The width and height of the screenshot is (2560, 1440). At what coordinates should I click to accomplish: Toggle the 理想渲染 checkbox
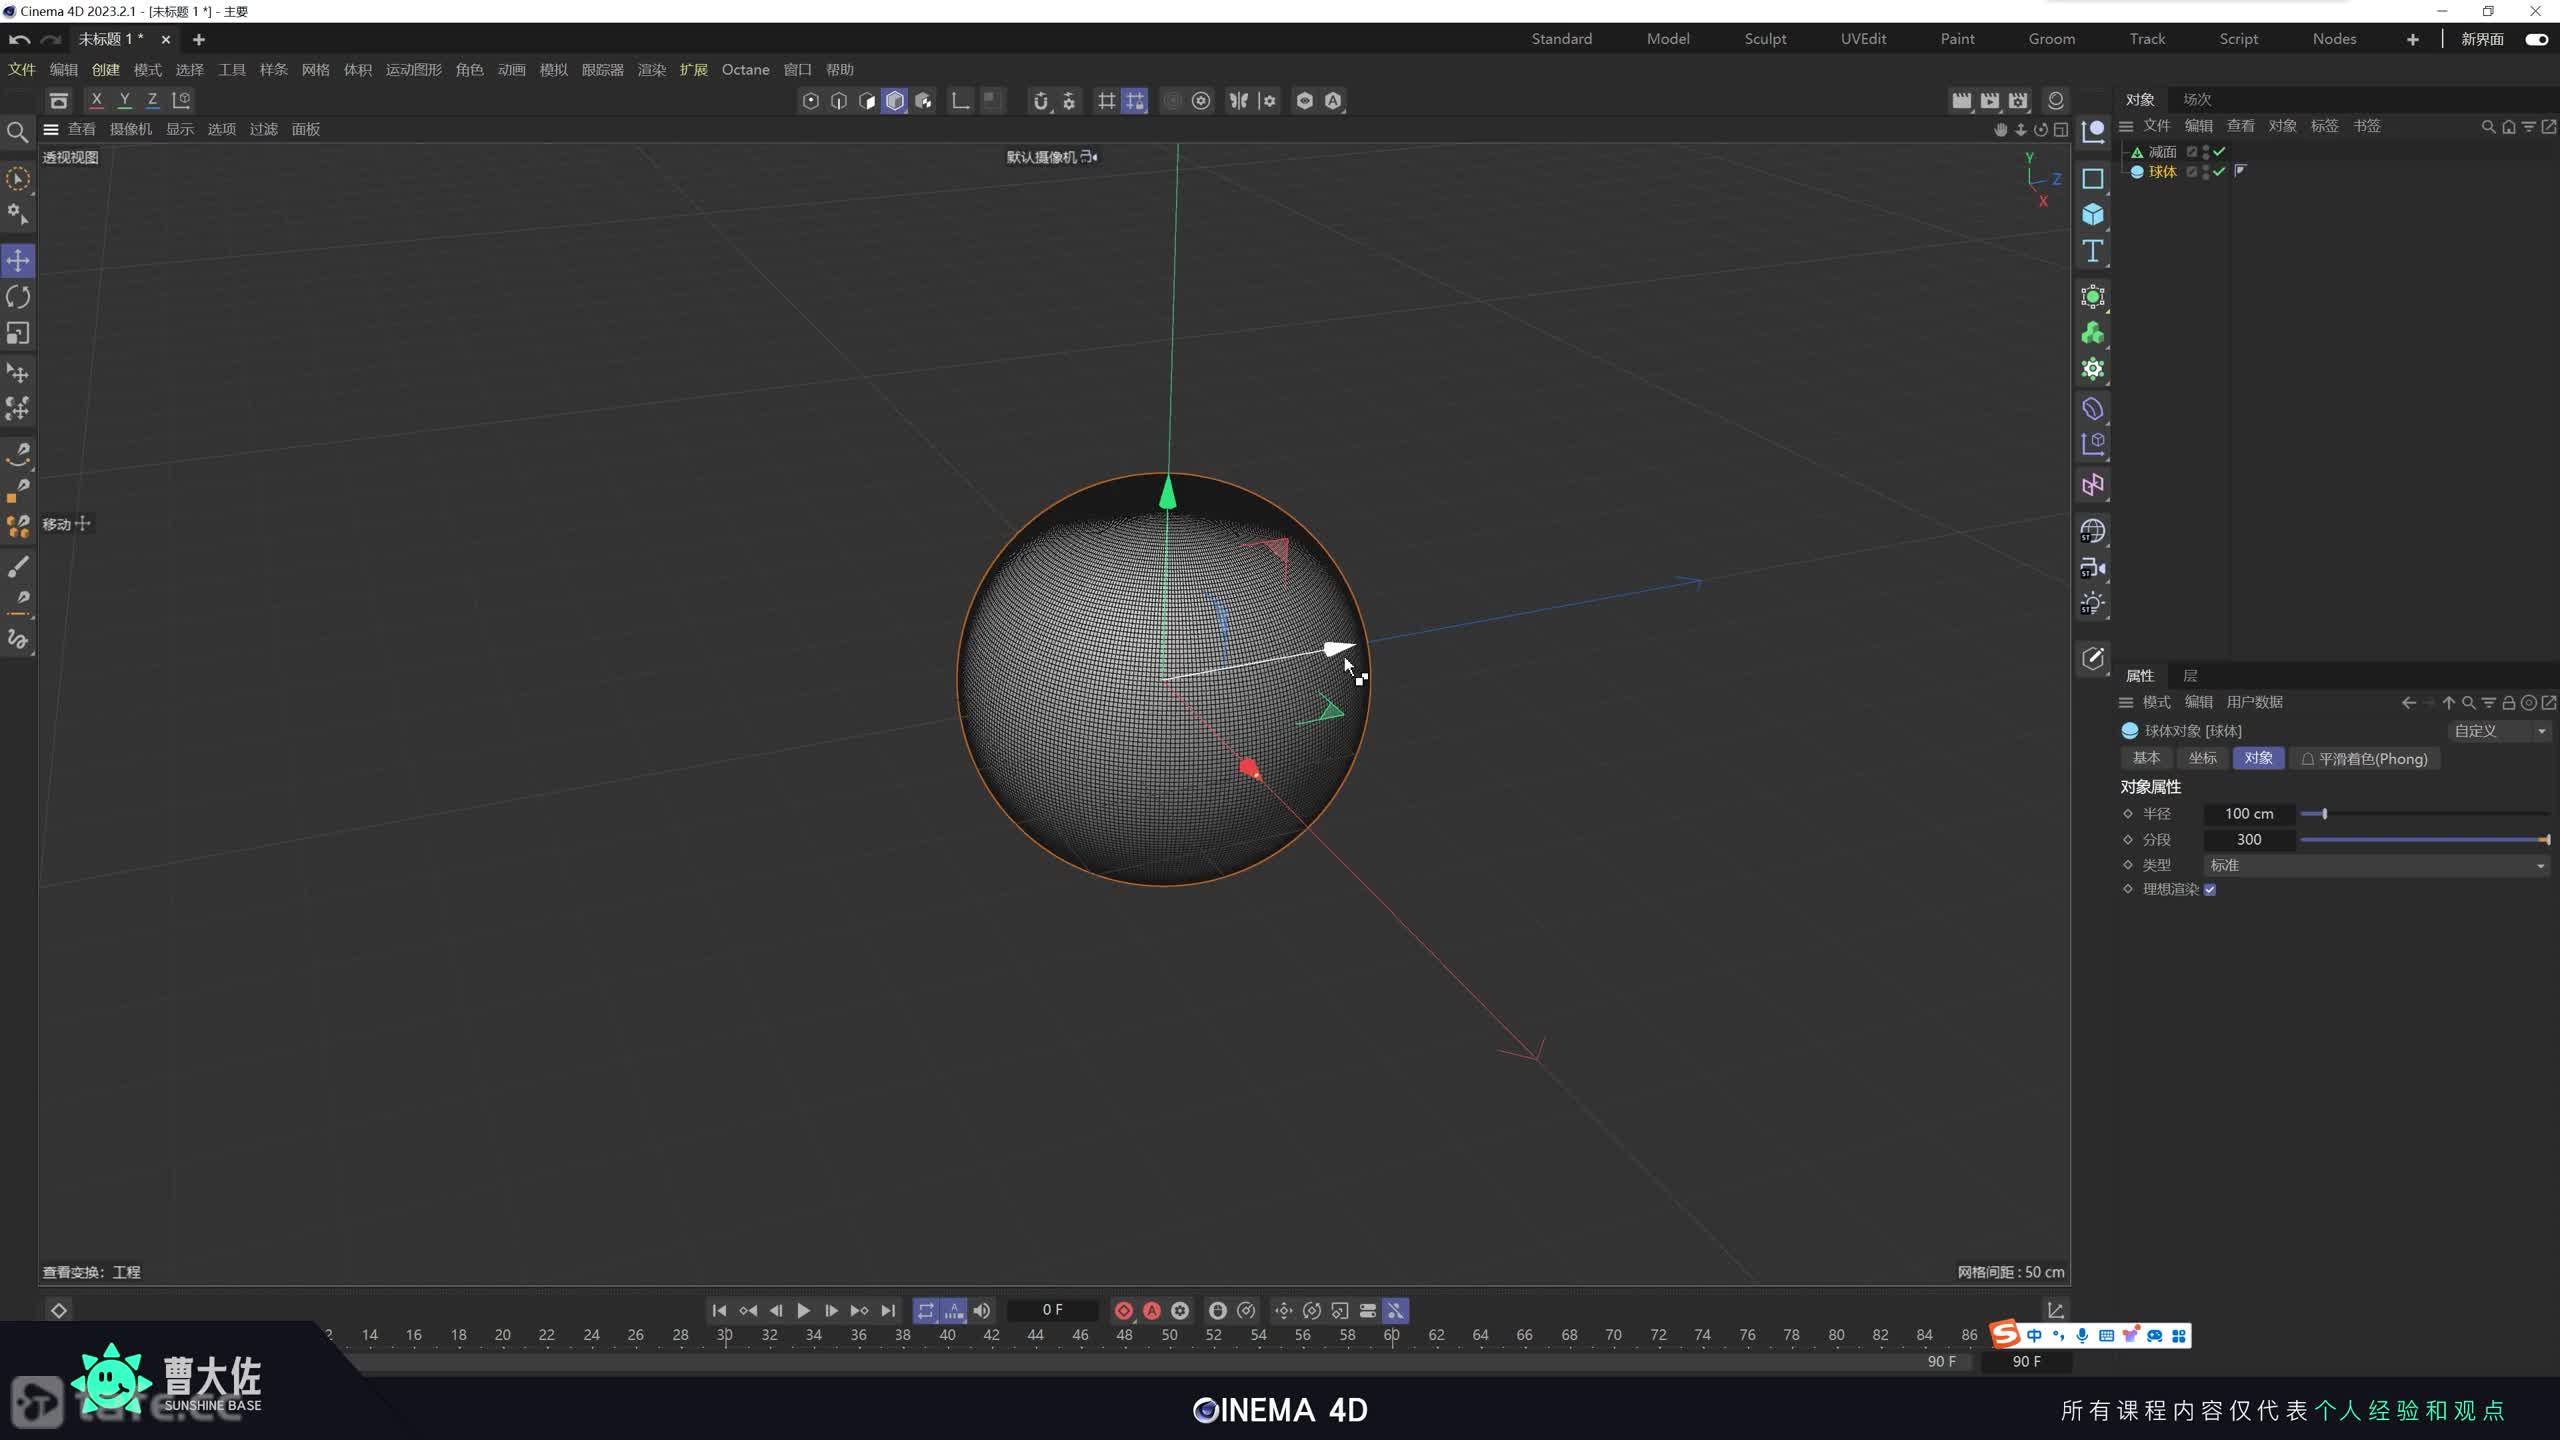click(x=2210, y=890)
